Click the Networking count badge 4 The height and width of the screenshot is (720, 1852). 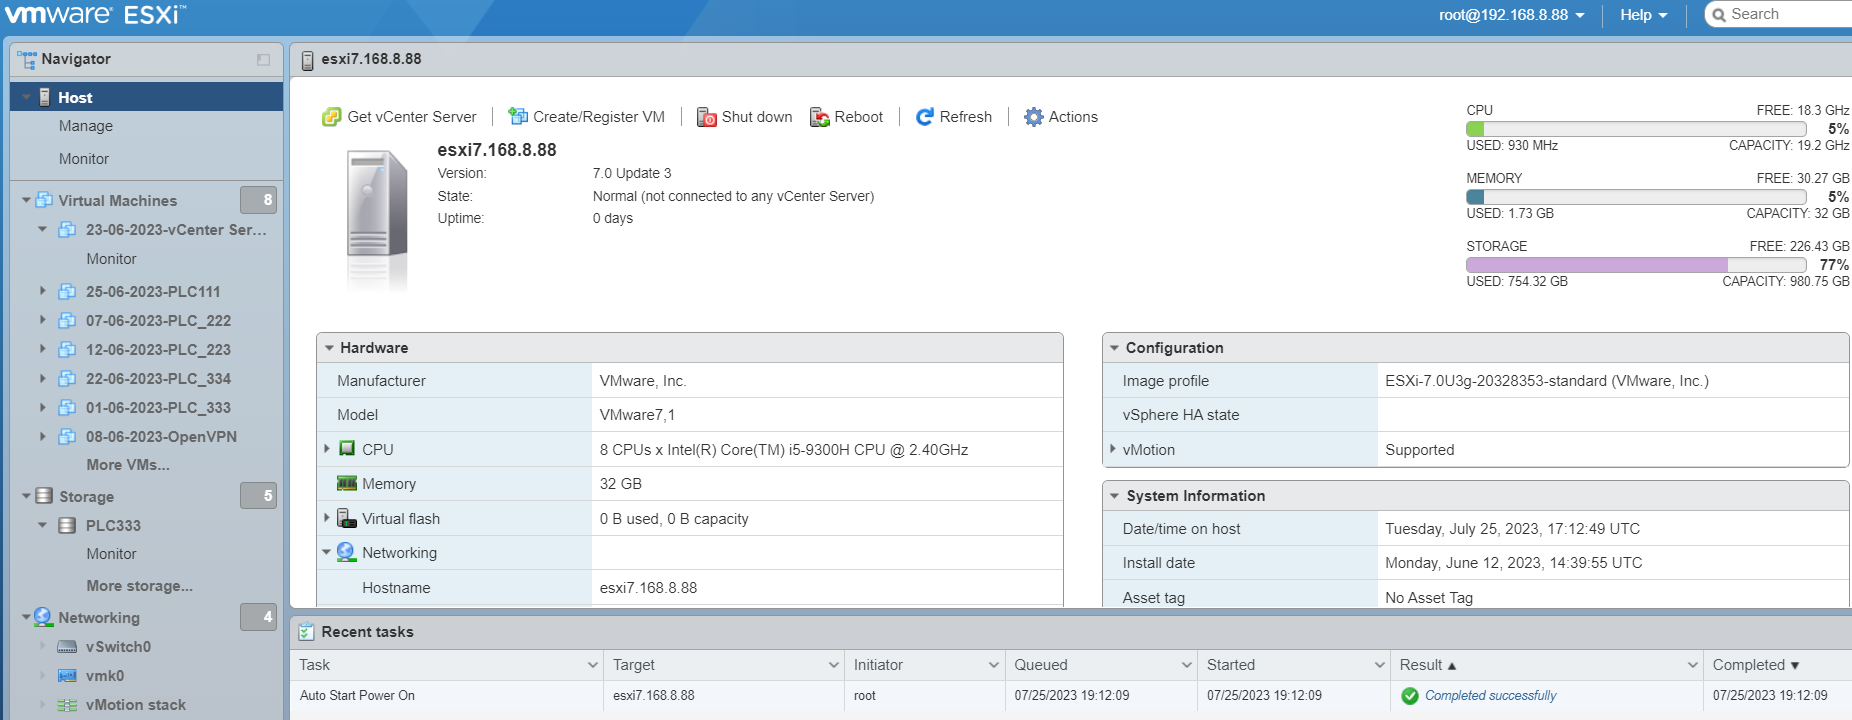tap(258, 617)
